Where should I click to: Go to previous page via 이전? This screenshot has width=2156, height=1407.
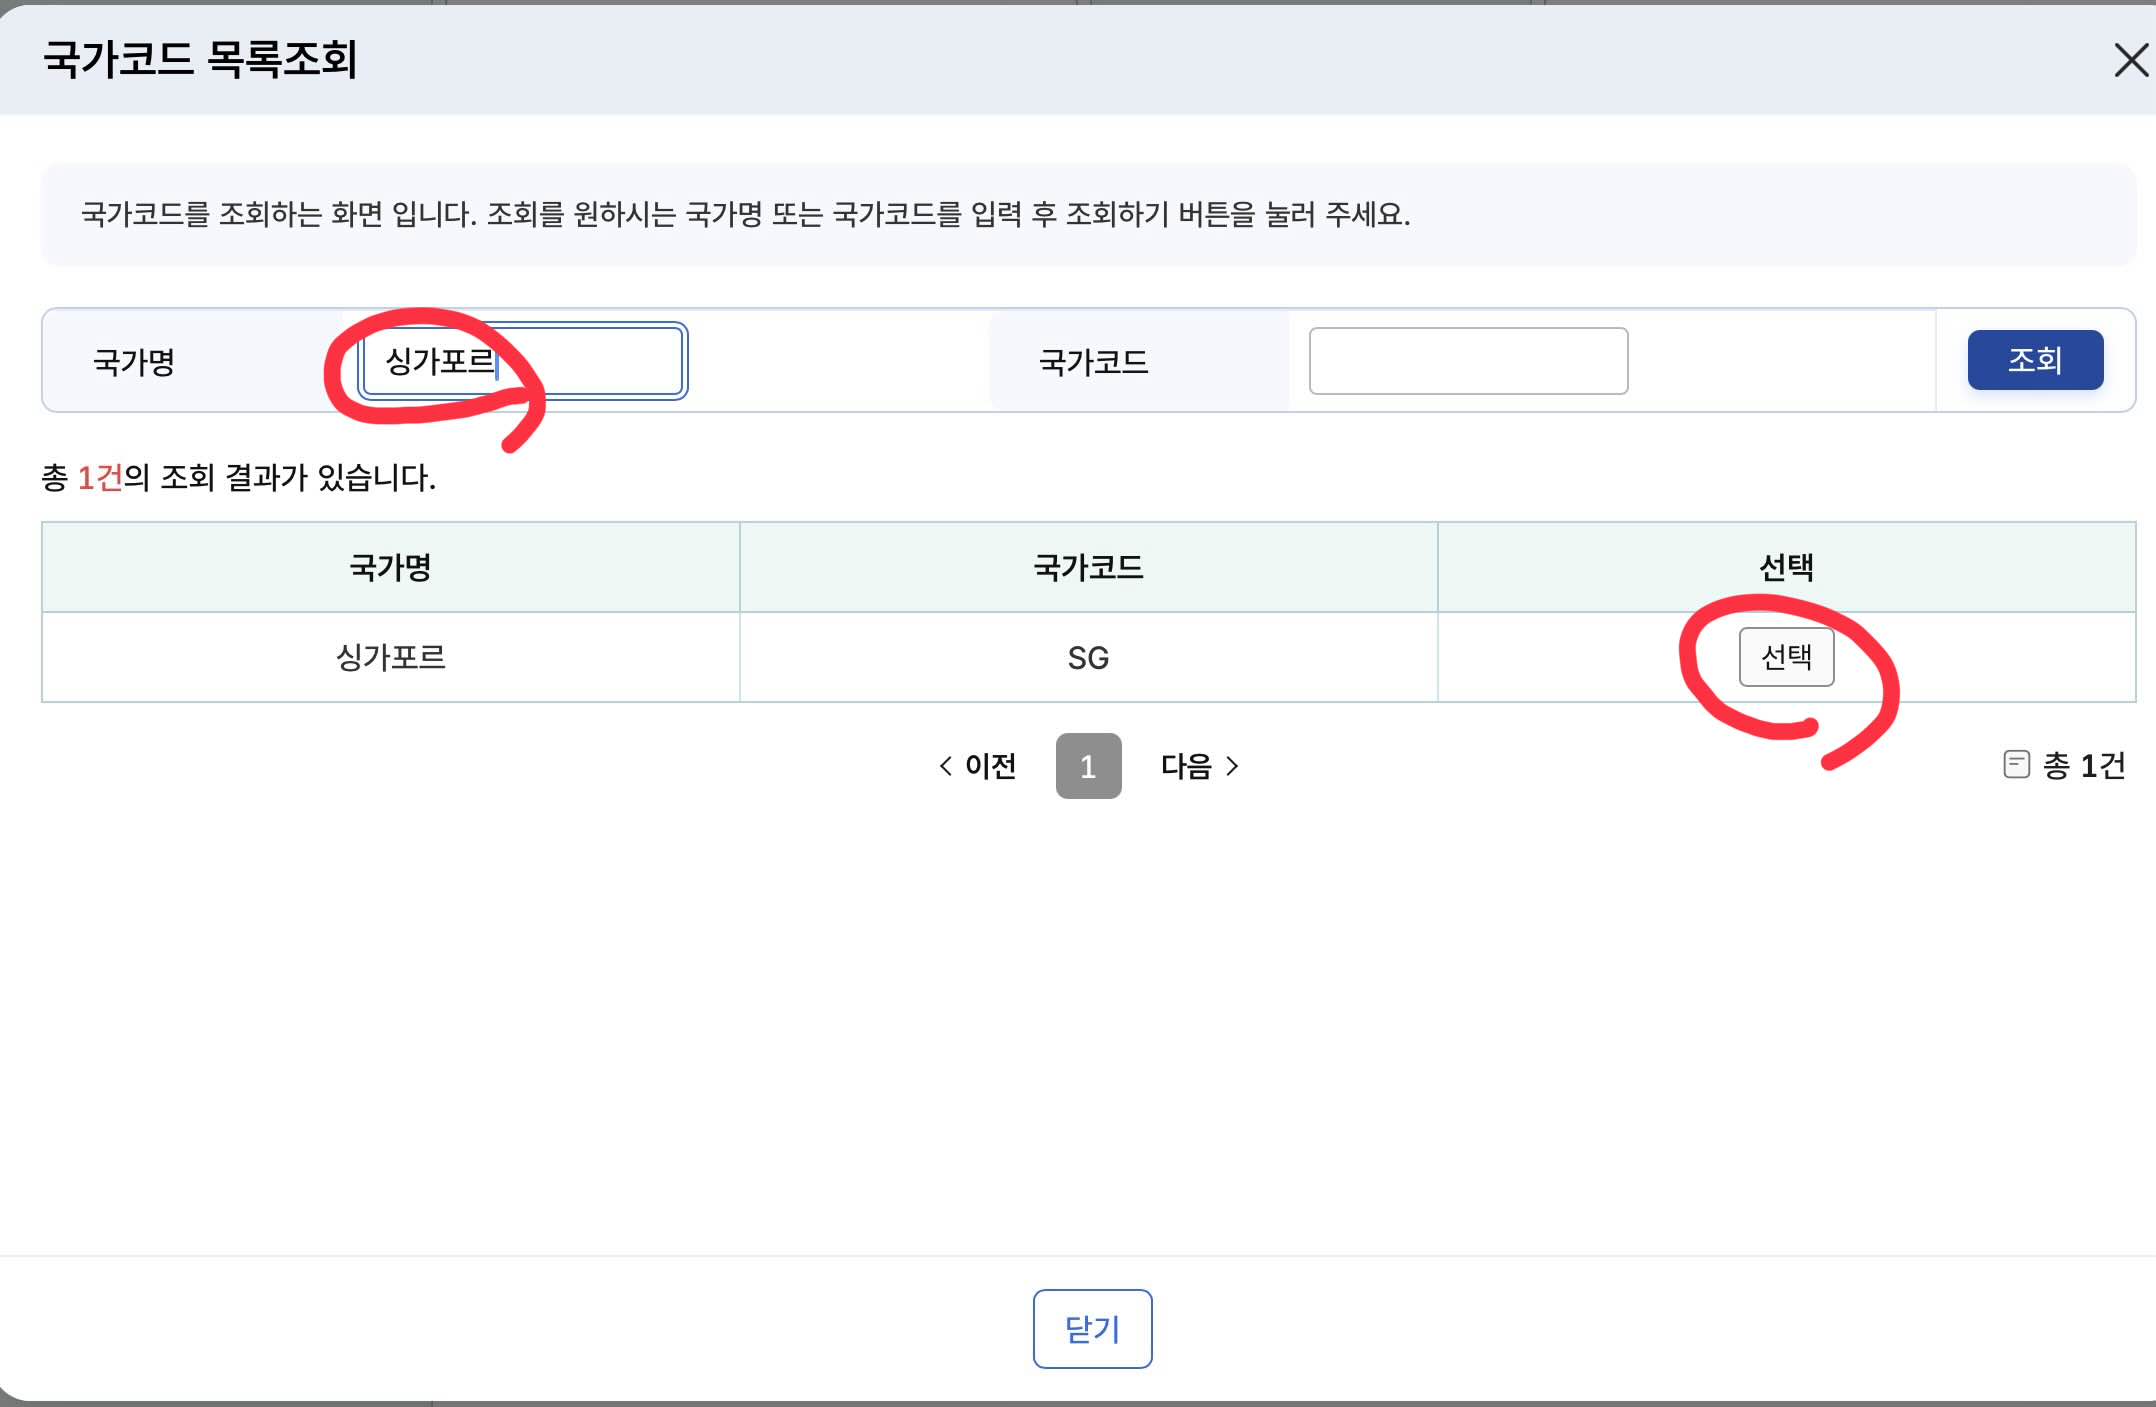tap(978, 766)
